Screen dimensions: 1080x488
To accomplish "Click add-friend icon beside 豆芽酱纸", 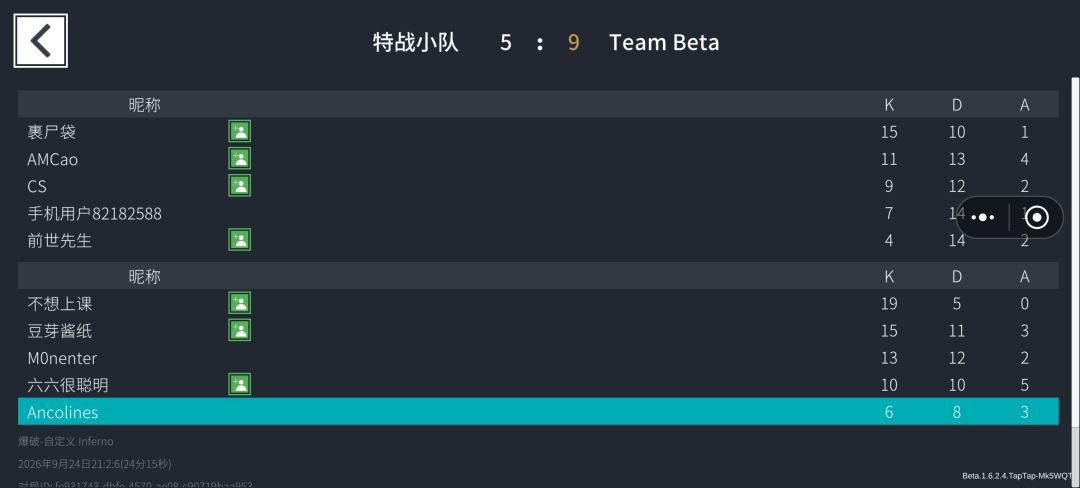I will [x=240, y=330].
